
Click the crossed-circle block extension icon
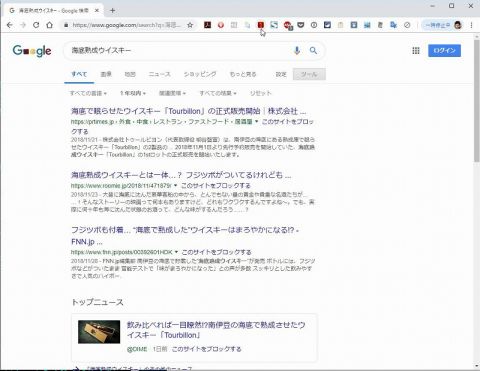(407, 25)
